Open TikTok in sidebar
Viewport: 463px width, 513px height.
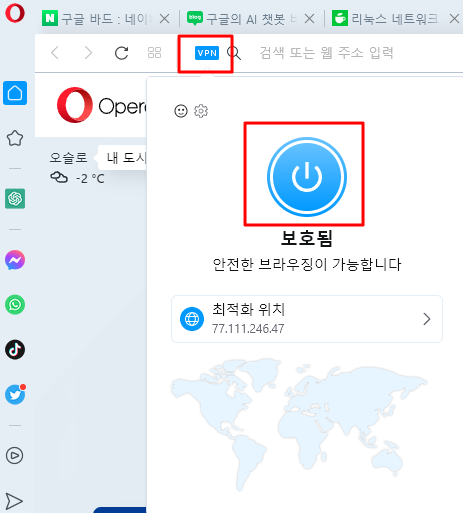15,350
